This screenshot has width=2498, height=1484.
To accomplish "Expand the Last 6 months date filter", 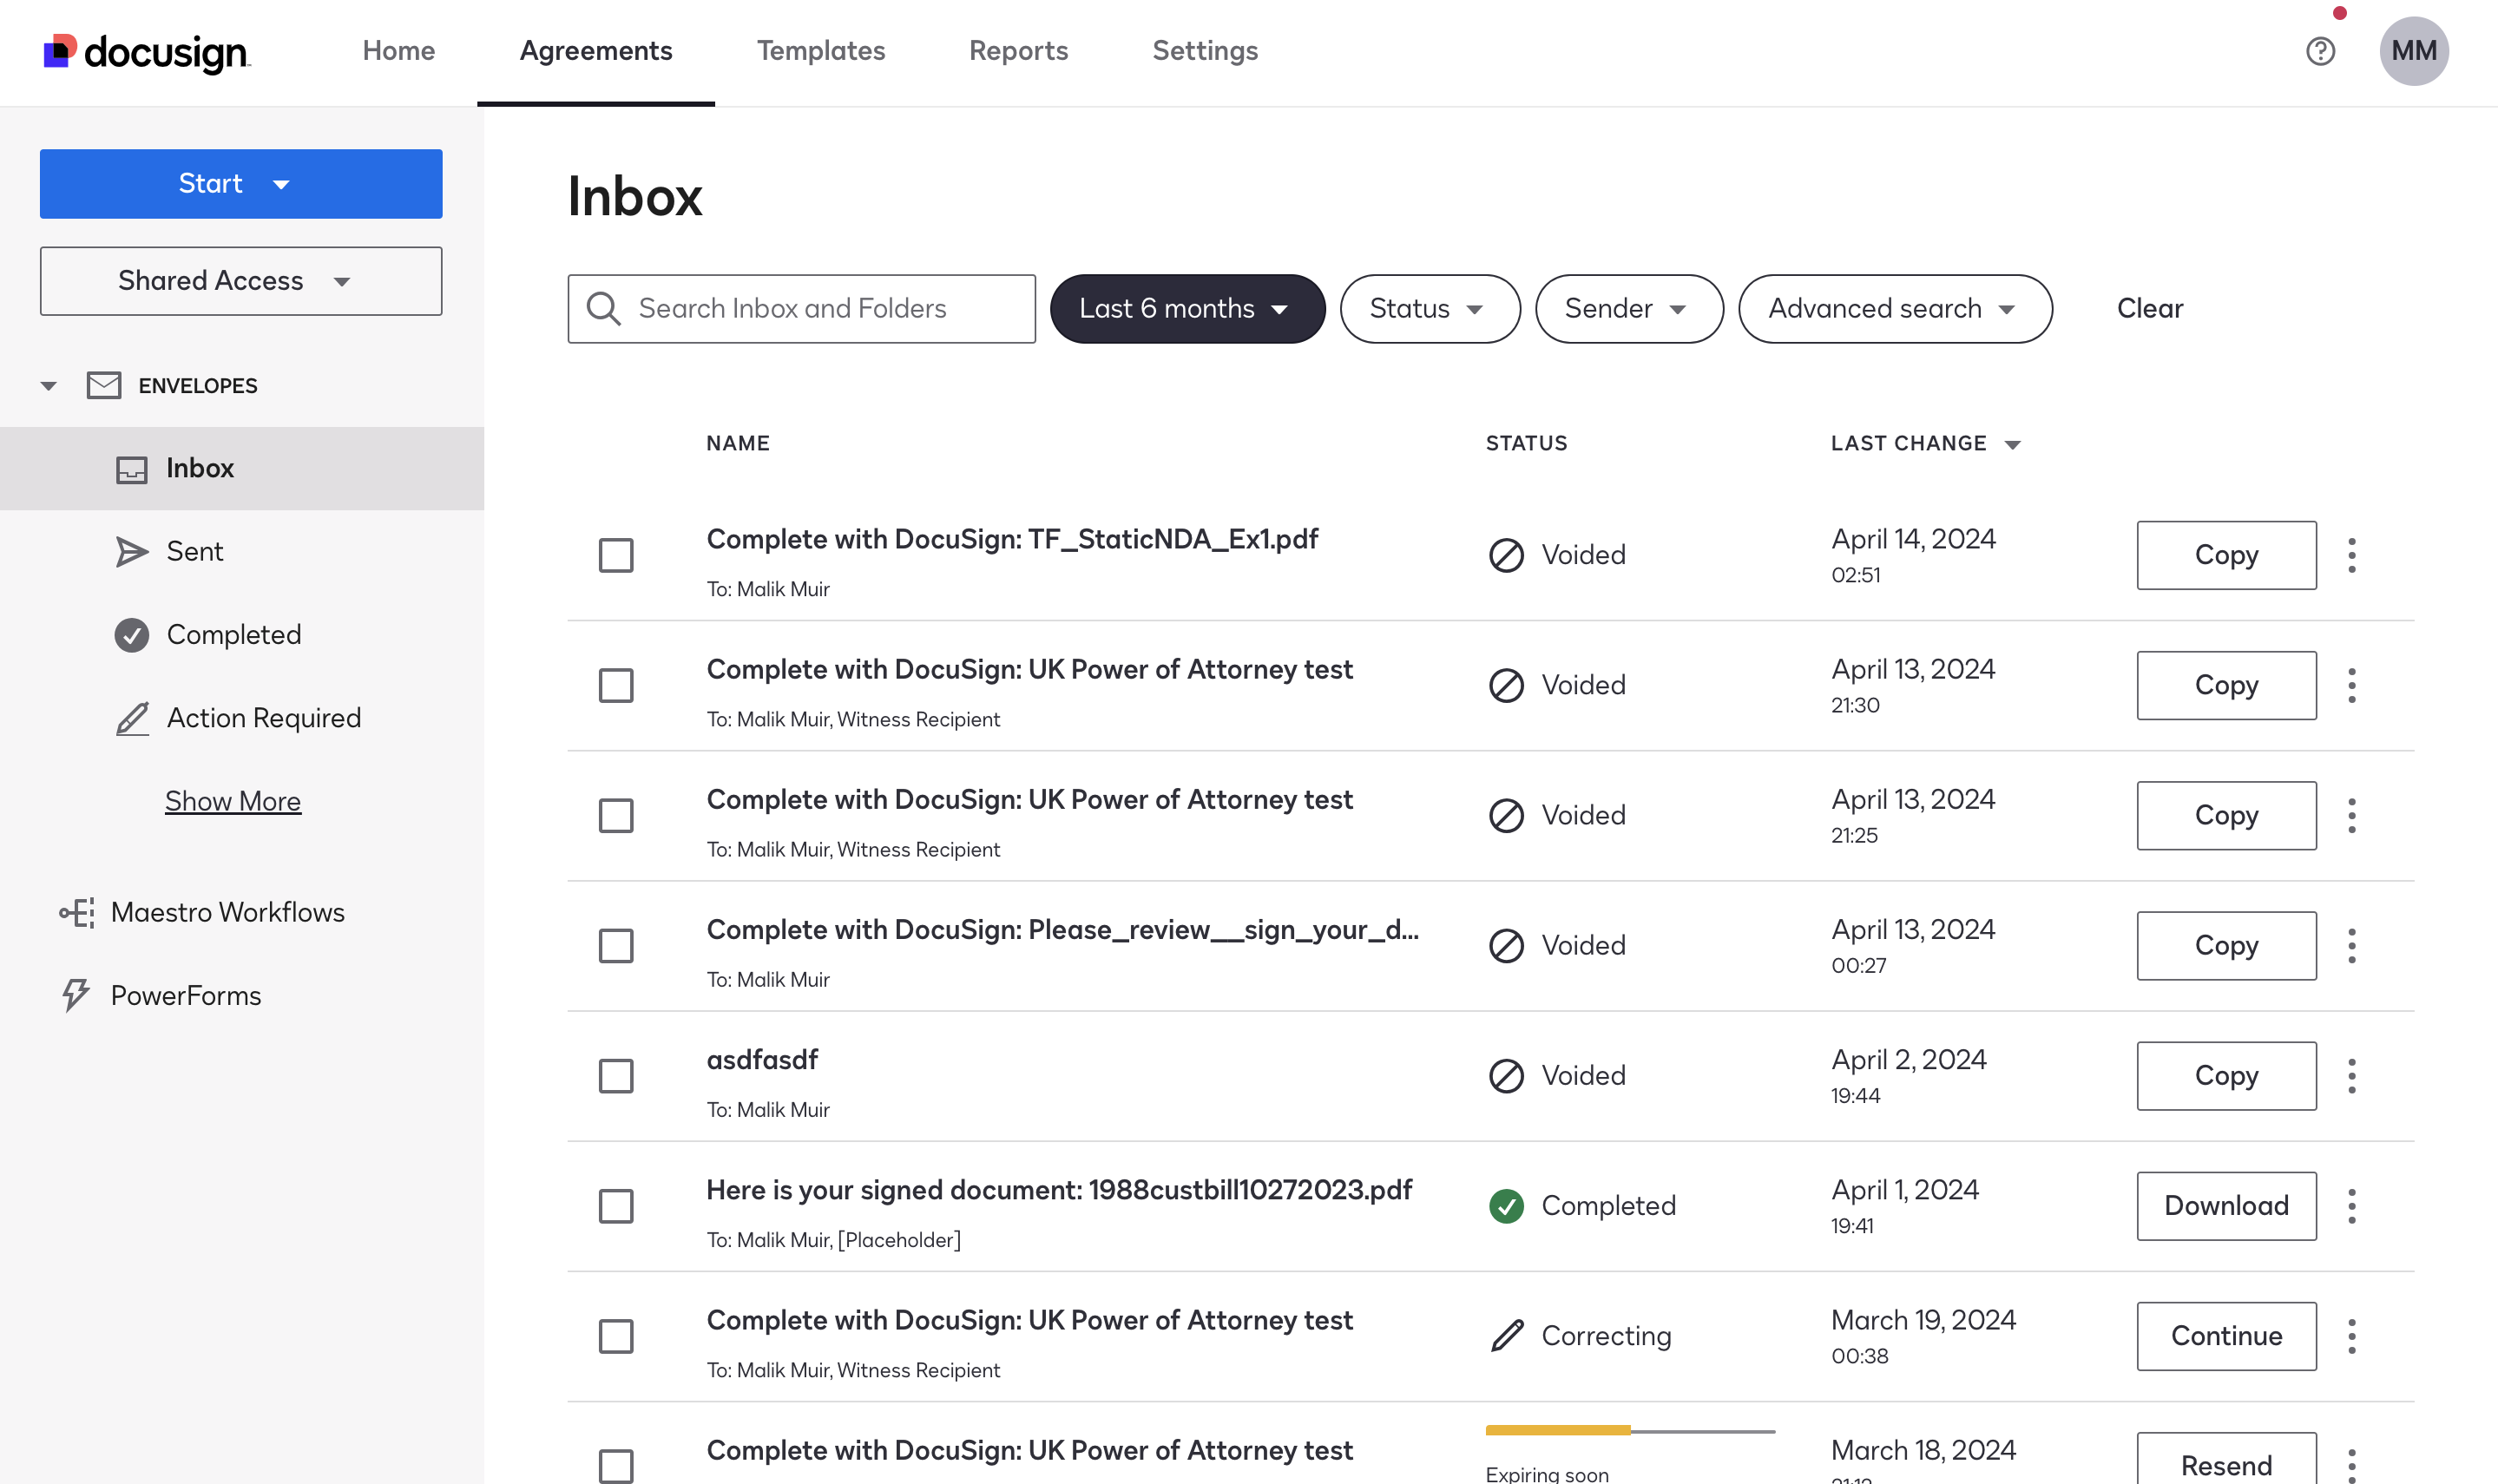I will (x=1186, y=309).
